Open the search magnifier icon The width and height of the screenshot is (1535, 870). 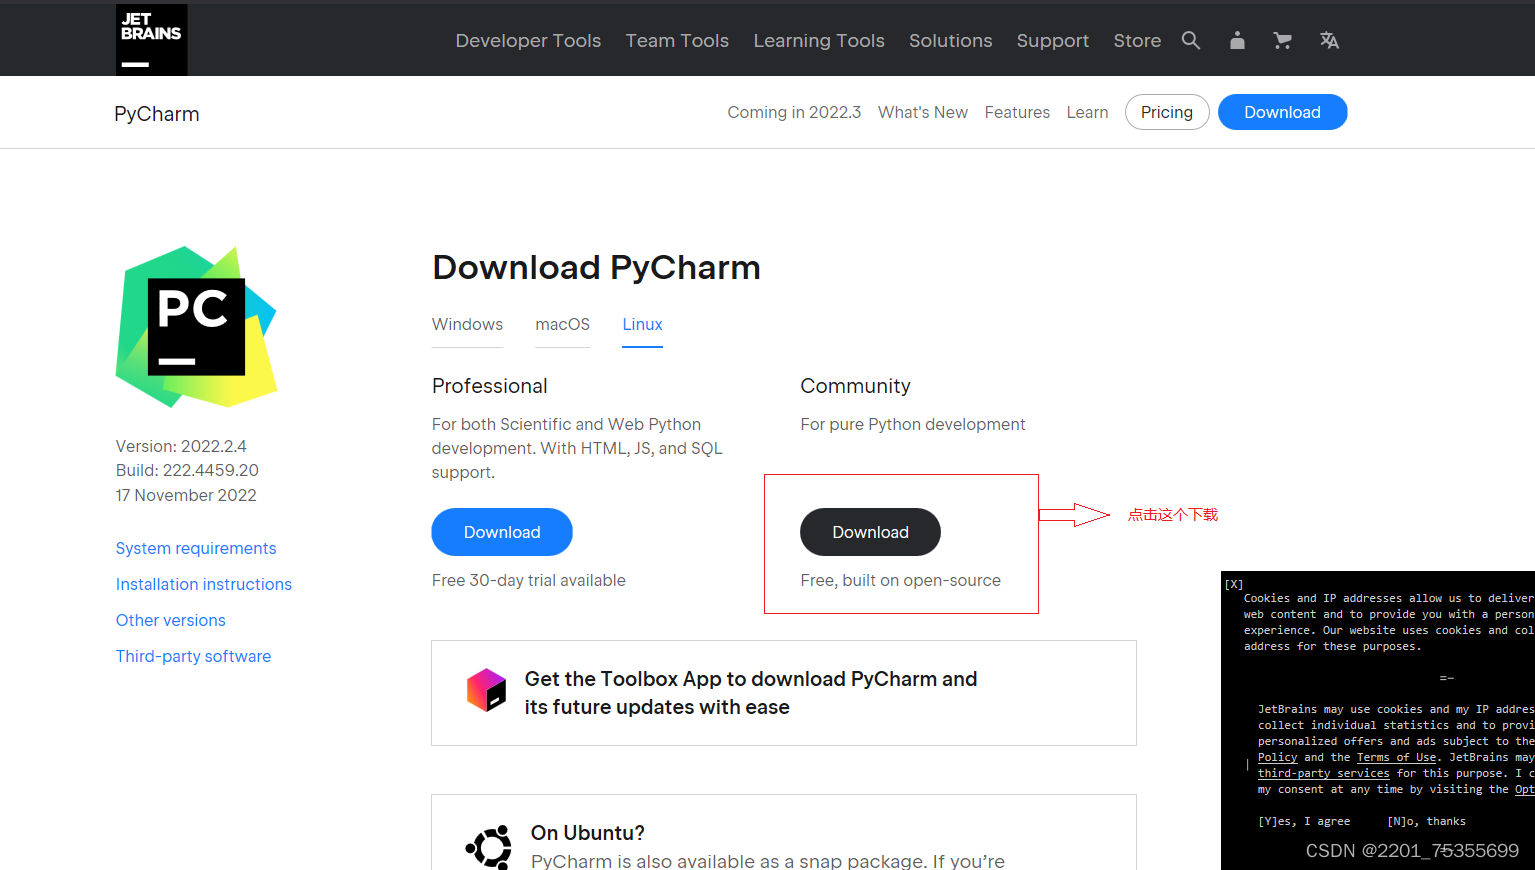pos(1190,40)
